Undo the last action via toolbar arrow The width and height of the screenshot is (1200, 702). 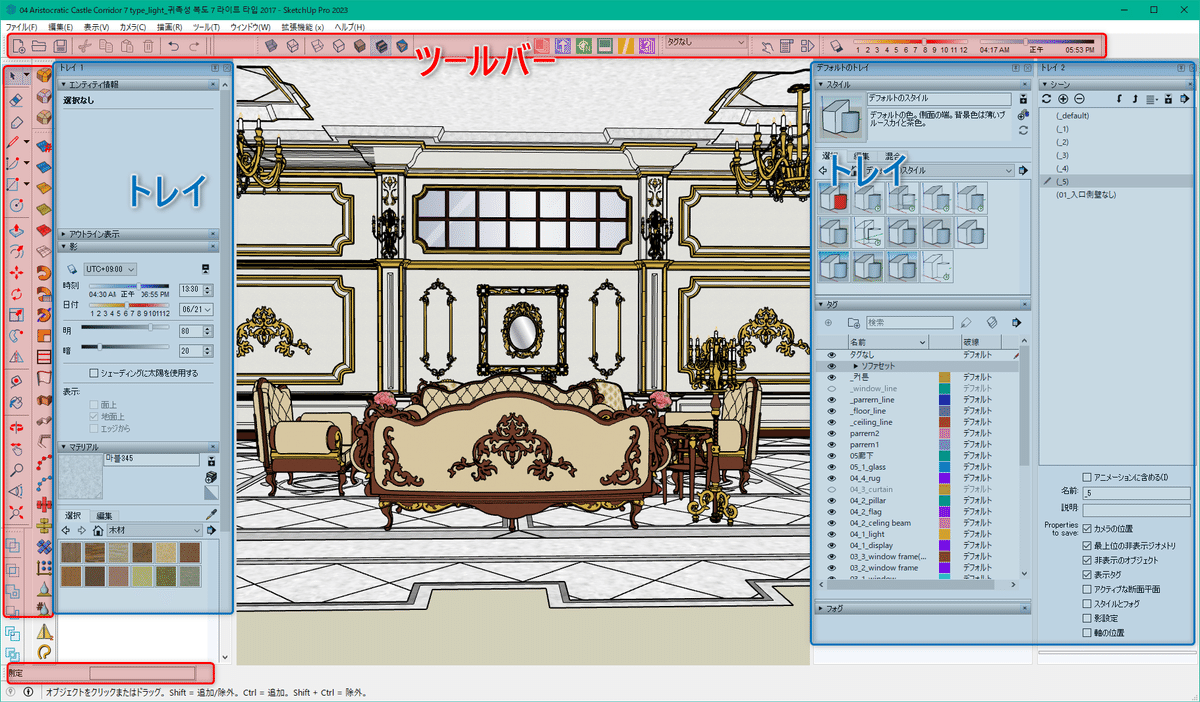tap(173, 46)
